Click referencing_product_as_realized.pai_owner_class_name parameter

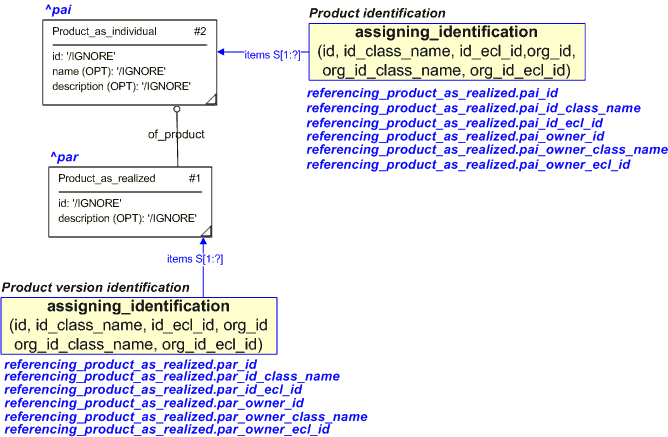487,150
